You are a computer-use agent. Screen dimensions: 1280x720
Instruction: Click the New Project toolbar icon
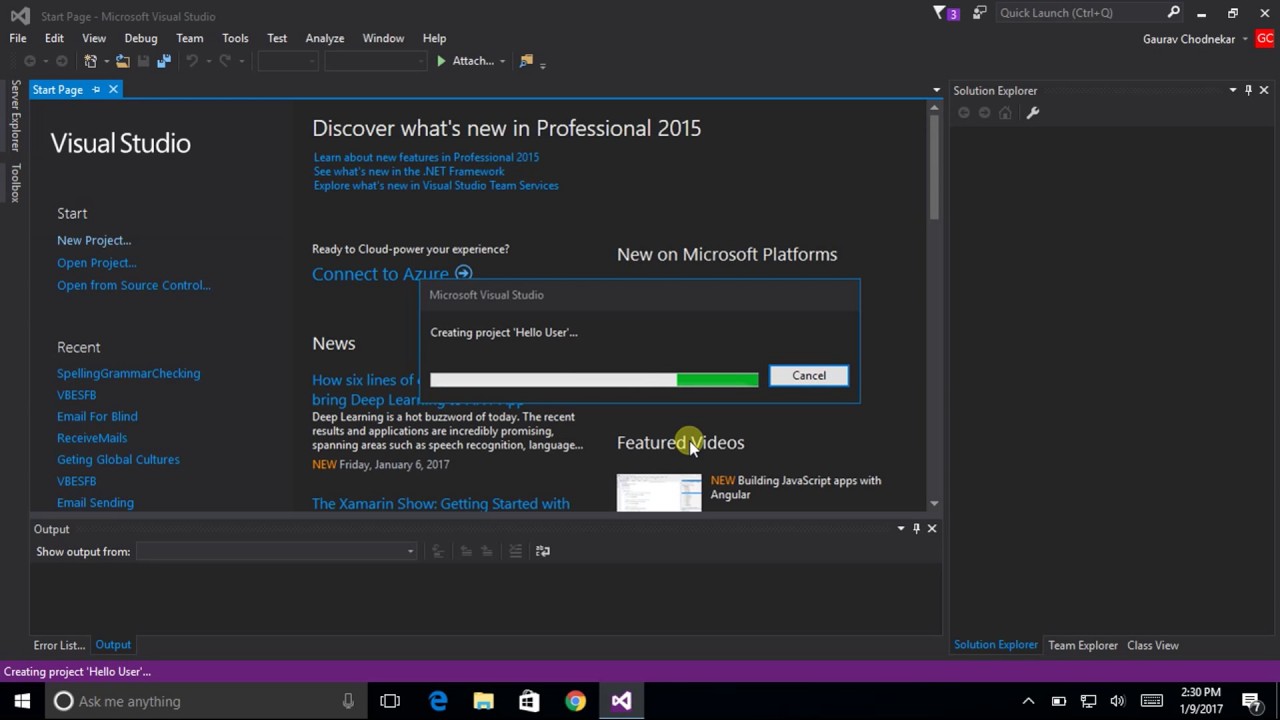90,61
